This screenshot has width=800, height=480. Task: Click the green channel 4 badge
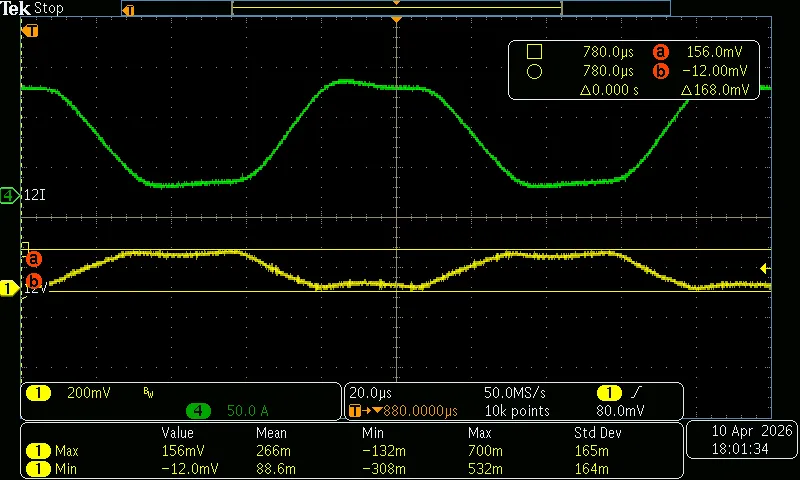click(x=198, y=411)
